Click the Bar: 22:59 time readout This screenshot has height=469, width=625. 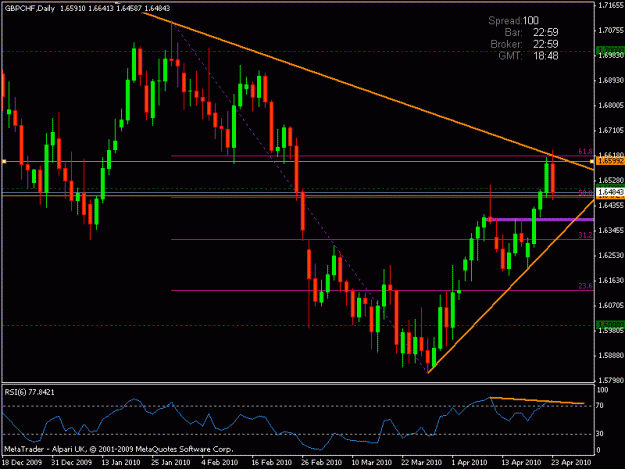tap(531, 32)
